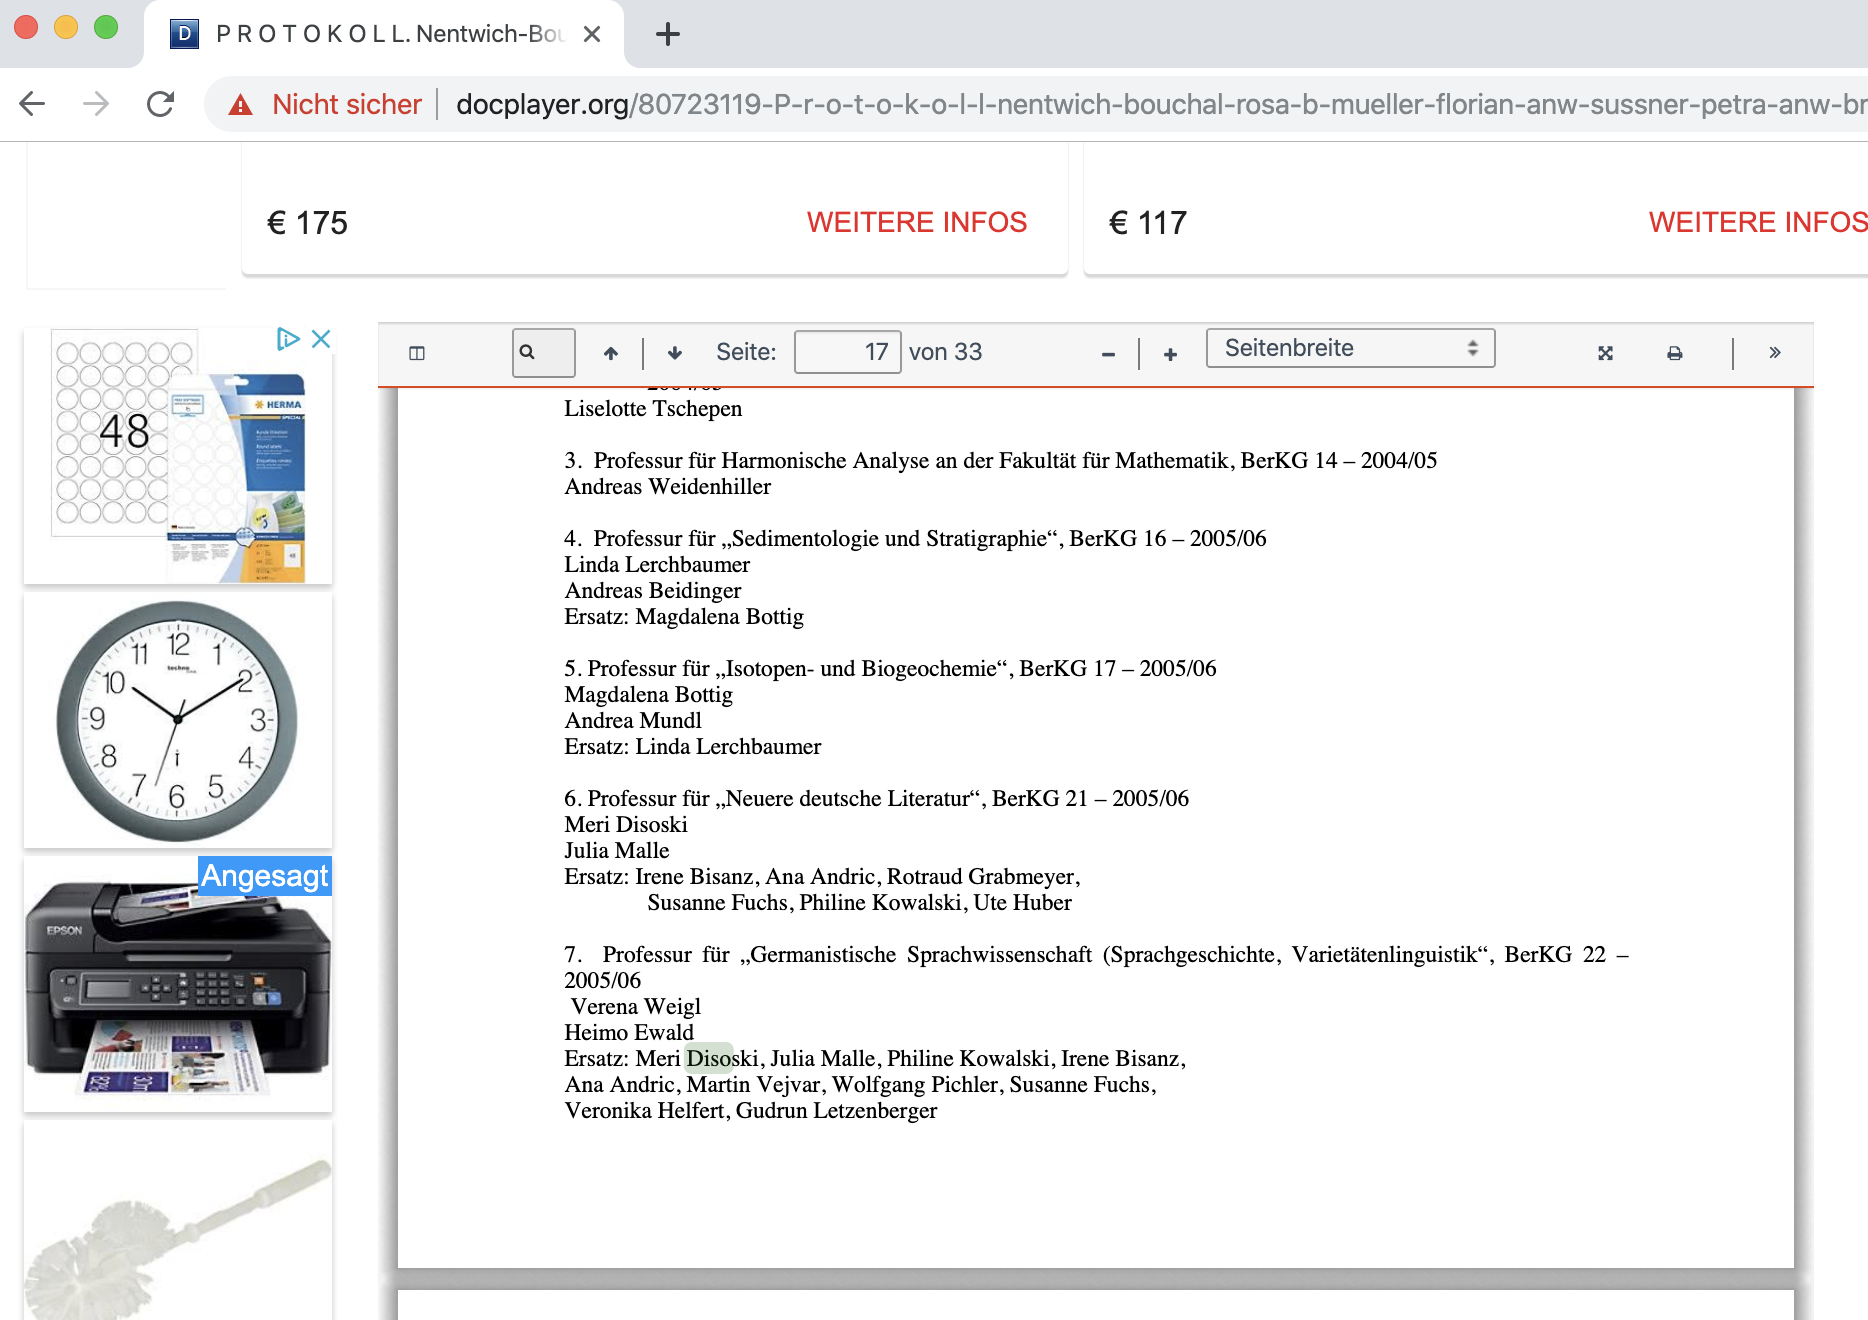Zoom in with the plus button
Screen dimensions: 1868x1320
point(1170,353)
